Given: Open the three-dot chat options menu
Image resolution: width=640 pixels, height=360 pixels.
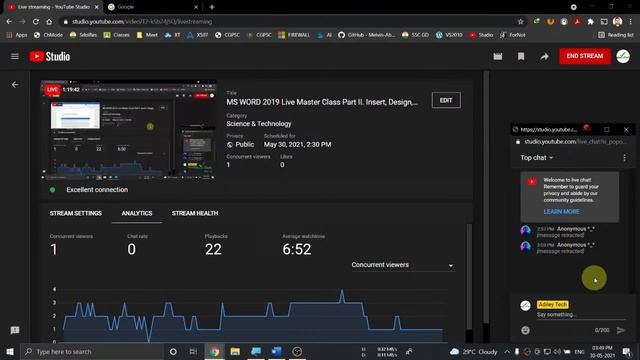Looking at the screenshot, I should (x=624, y=158).
